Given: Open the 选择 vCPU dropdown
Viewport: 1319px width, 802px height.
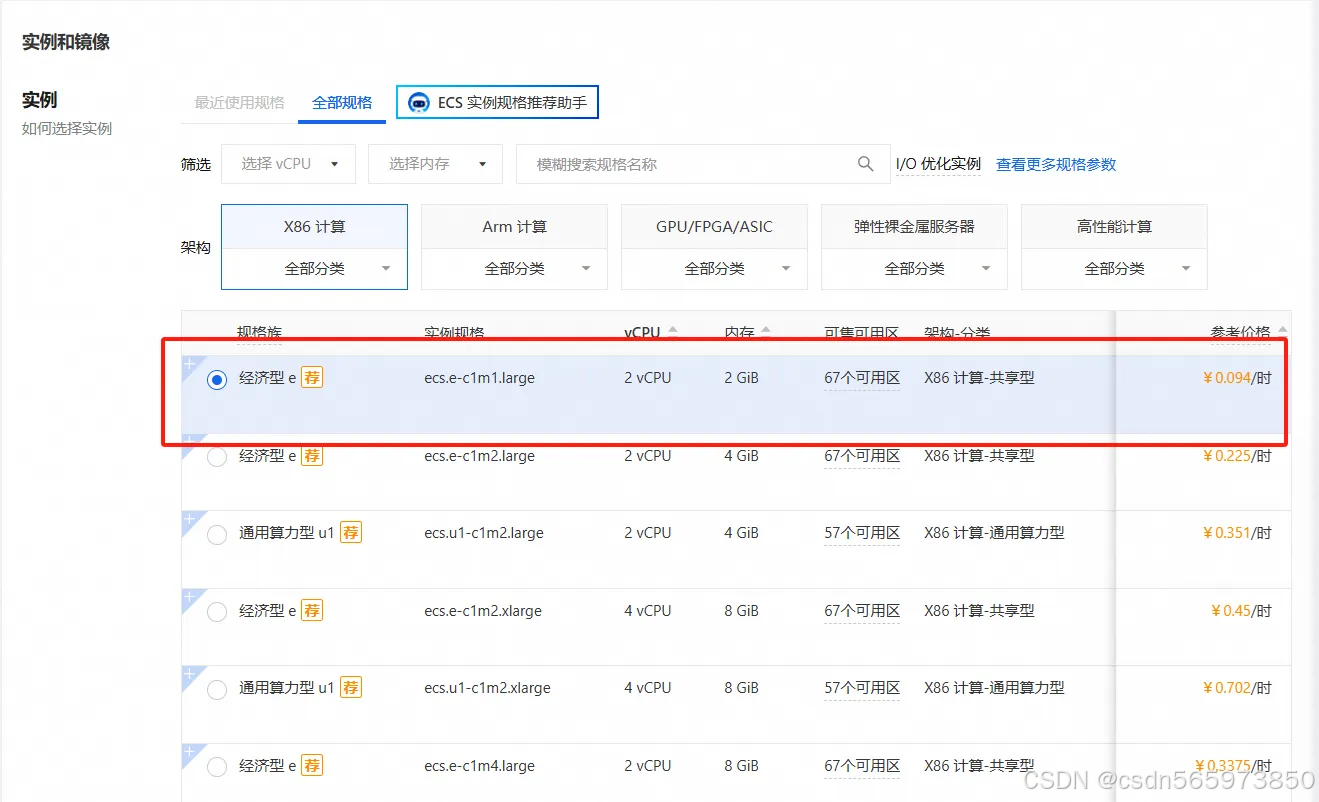Looking at the screenshot, I should pyautogui.click(x=288, y=164).
